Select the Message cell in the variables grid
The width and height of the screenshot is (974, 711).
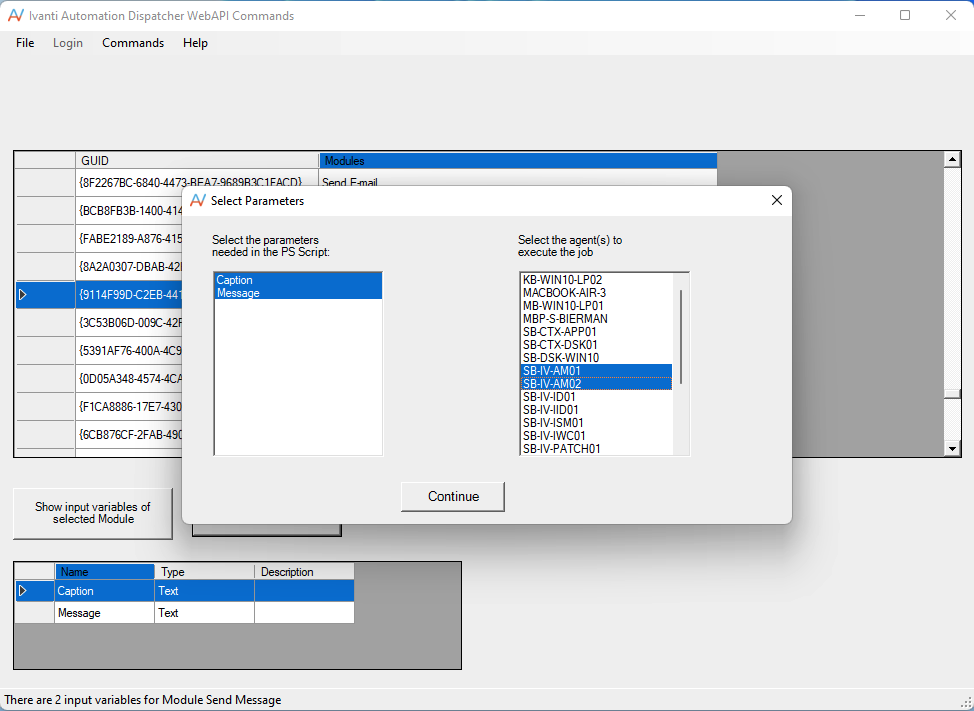(104, 613)
